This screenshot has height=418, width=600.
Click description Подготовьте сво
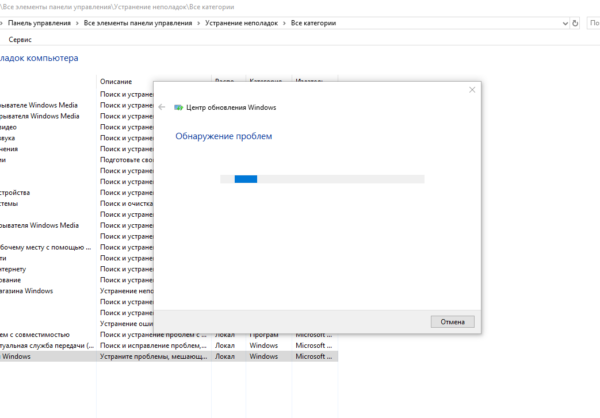click(x=126, y=160)
